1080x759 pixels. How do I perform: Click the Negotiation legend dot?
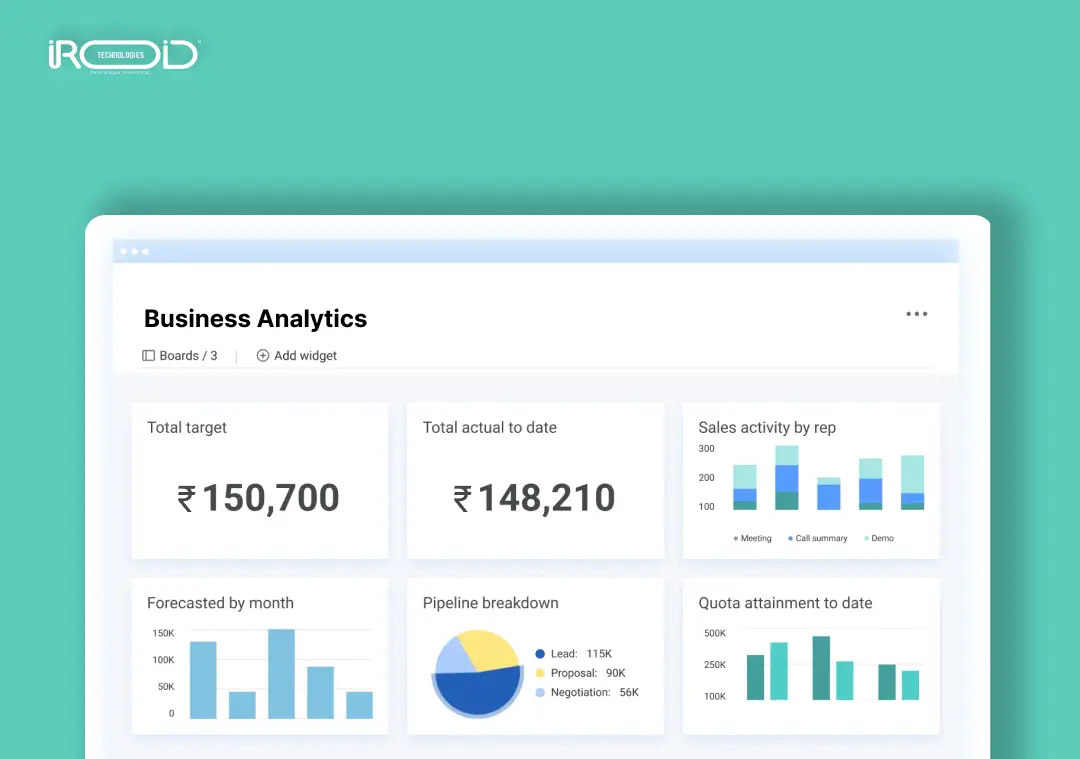[540, 692]
